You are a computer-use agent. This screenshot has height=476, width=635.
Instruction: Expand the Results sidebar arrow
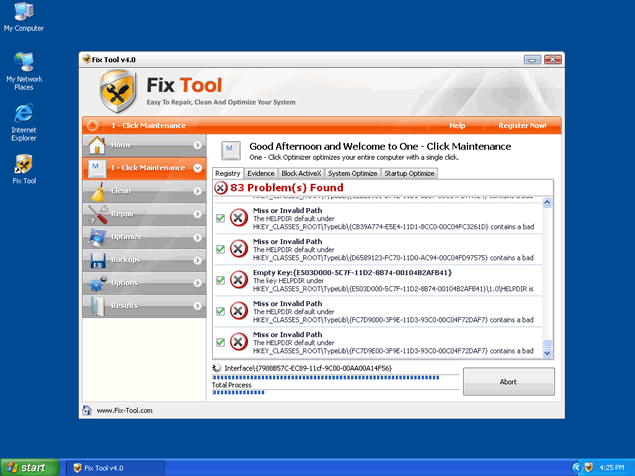coord(198,306)
